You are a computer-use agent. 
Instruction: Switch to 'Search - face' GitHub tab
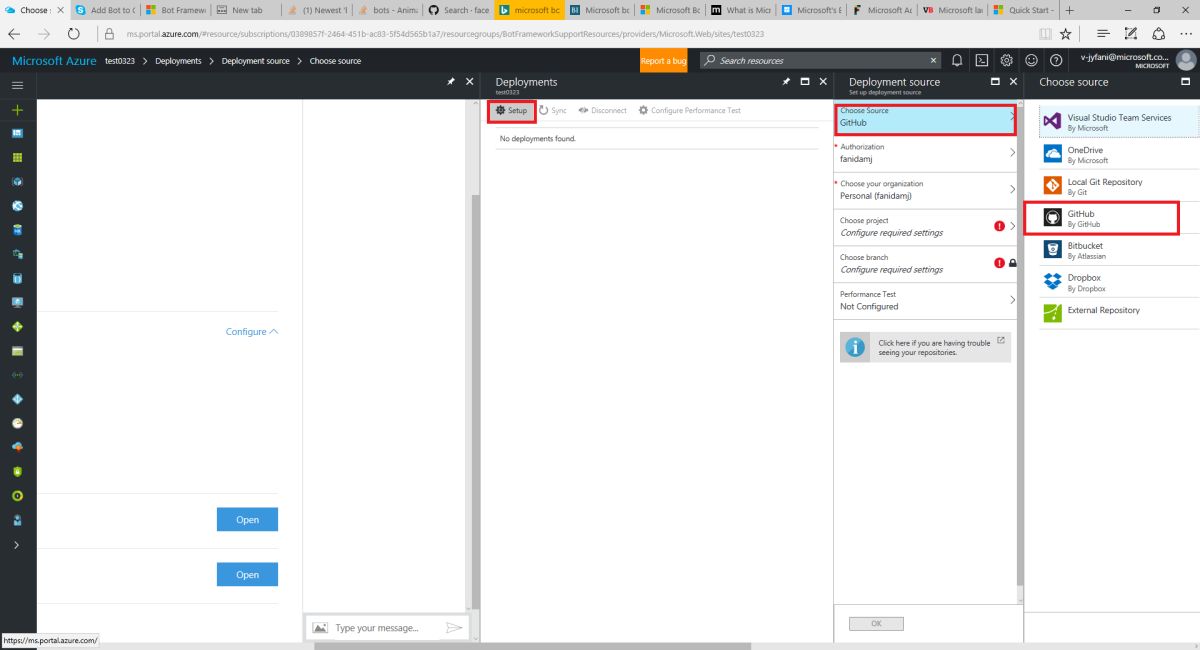pyautogui.click(x=457, y=10)
